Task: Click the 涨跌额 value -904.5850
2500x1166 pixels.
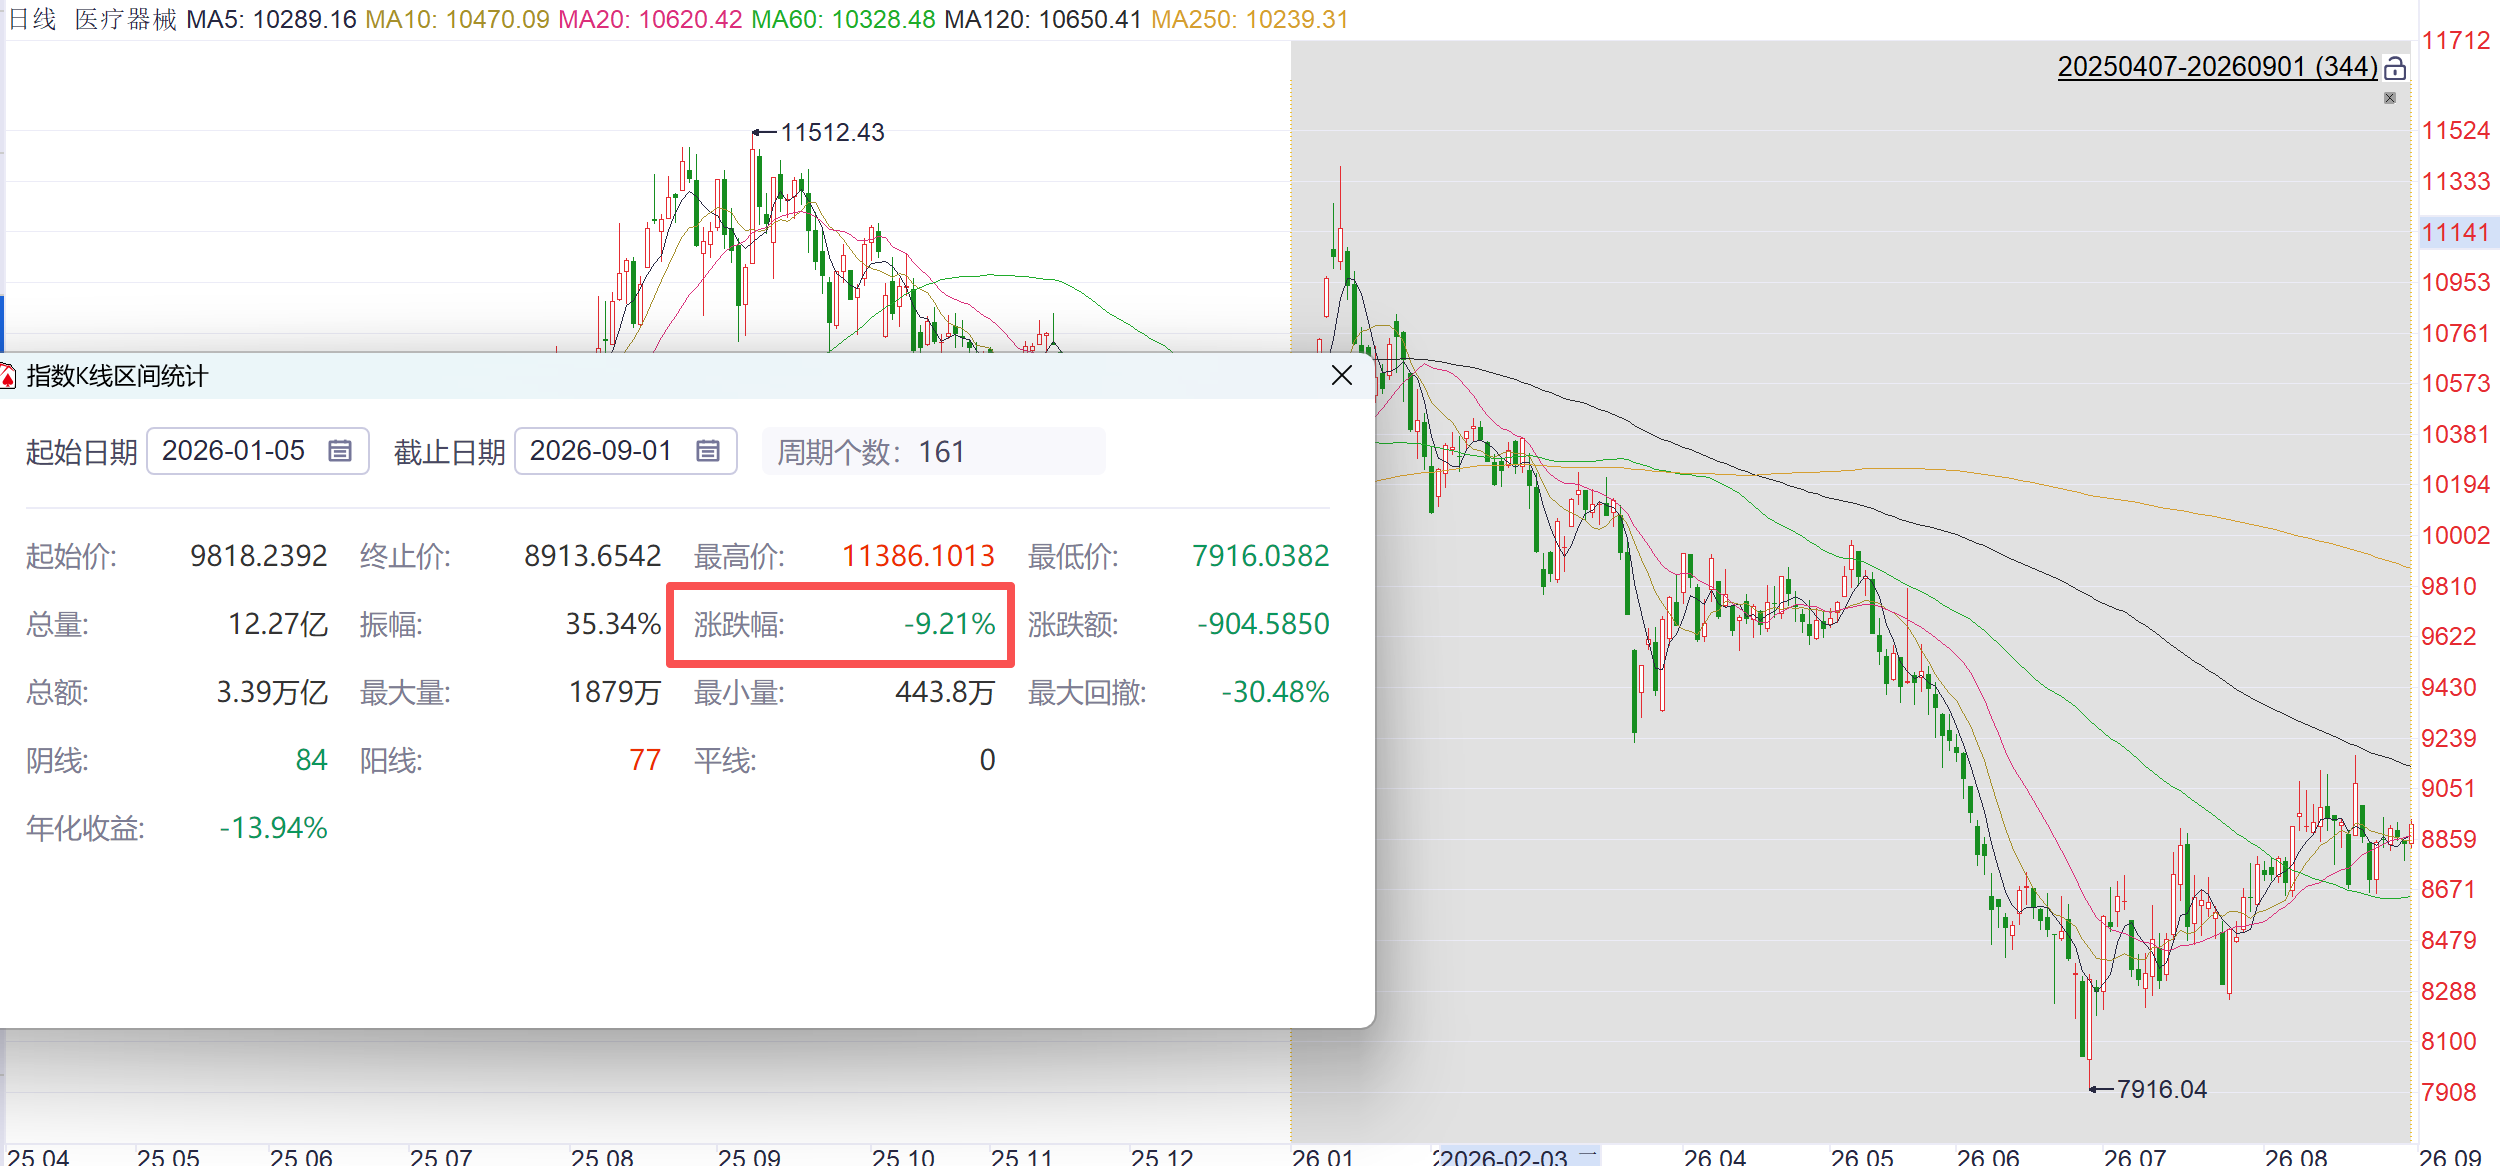Action: (1263, 624)
